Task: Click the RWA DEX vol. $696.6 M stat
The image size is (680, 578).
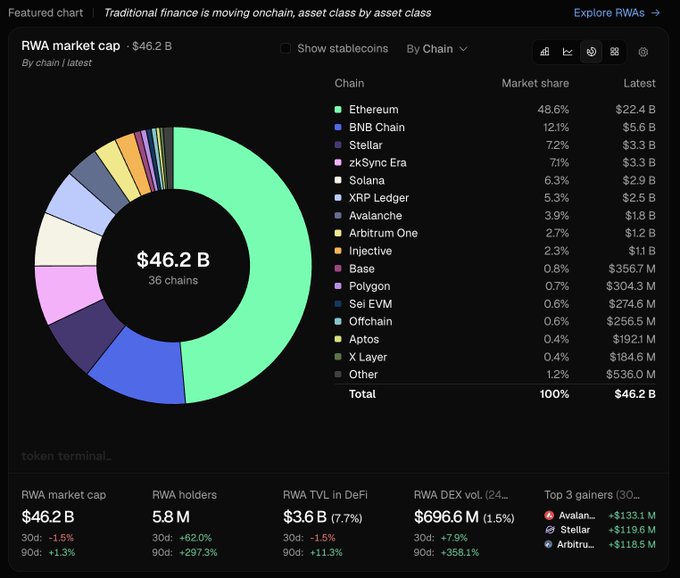Action: point(464,517)
